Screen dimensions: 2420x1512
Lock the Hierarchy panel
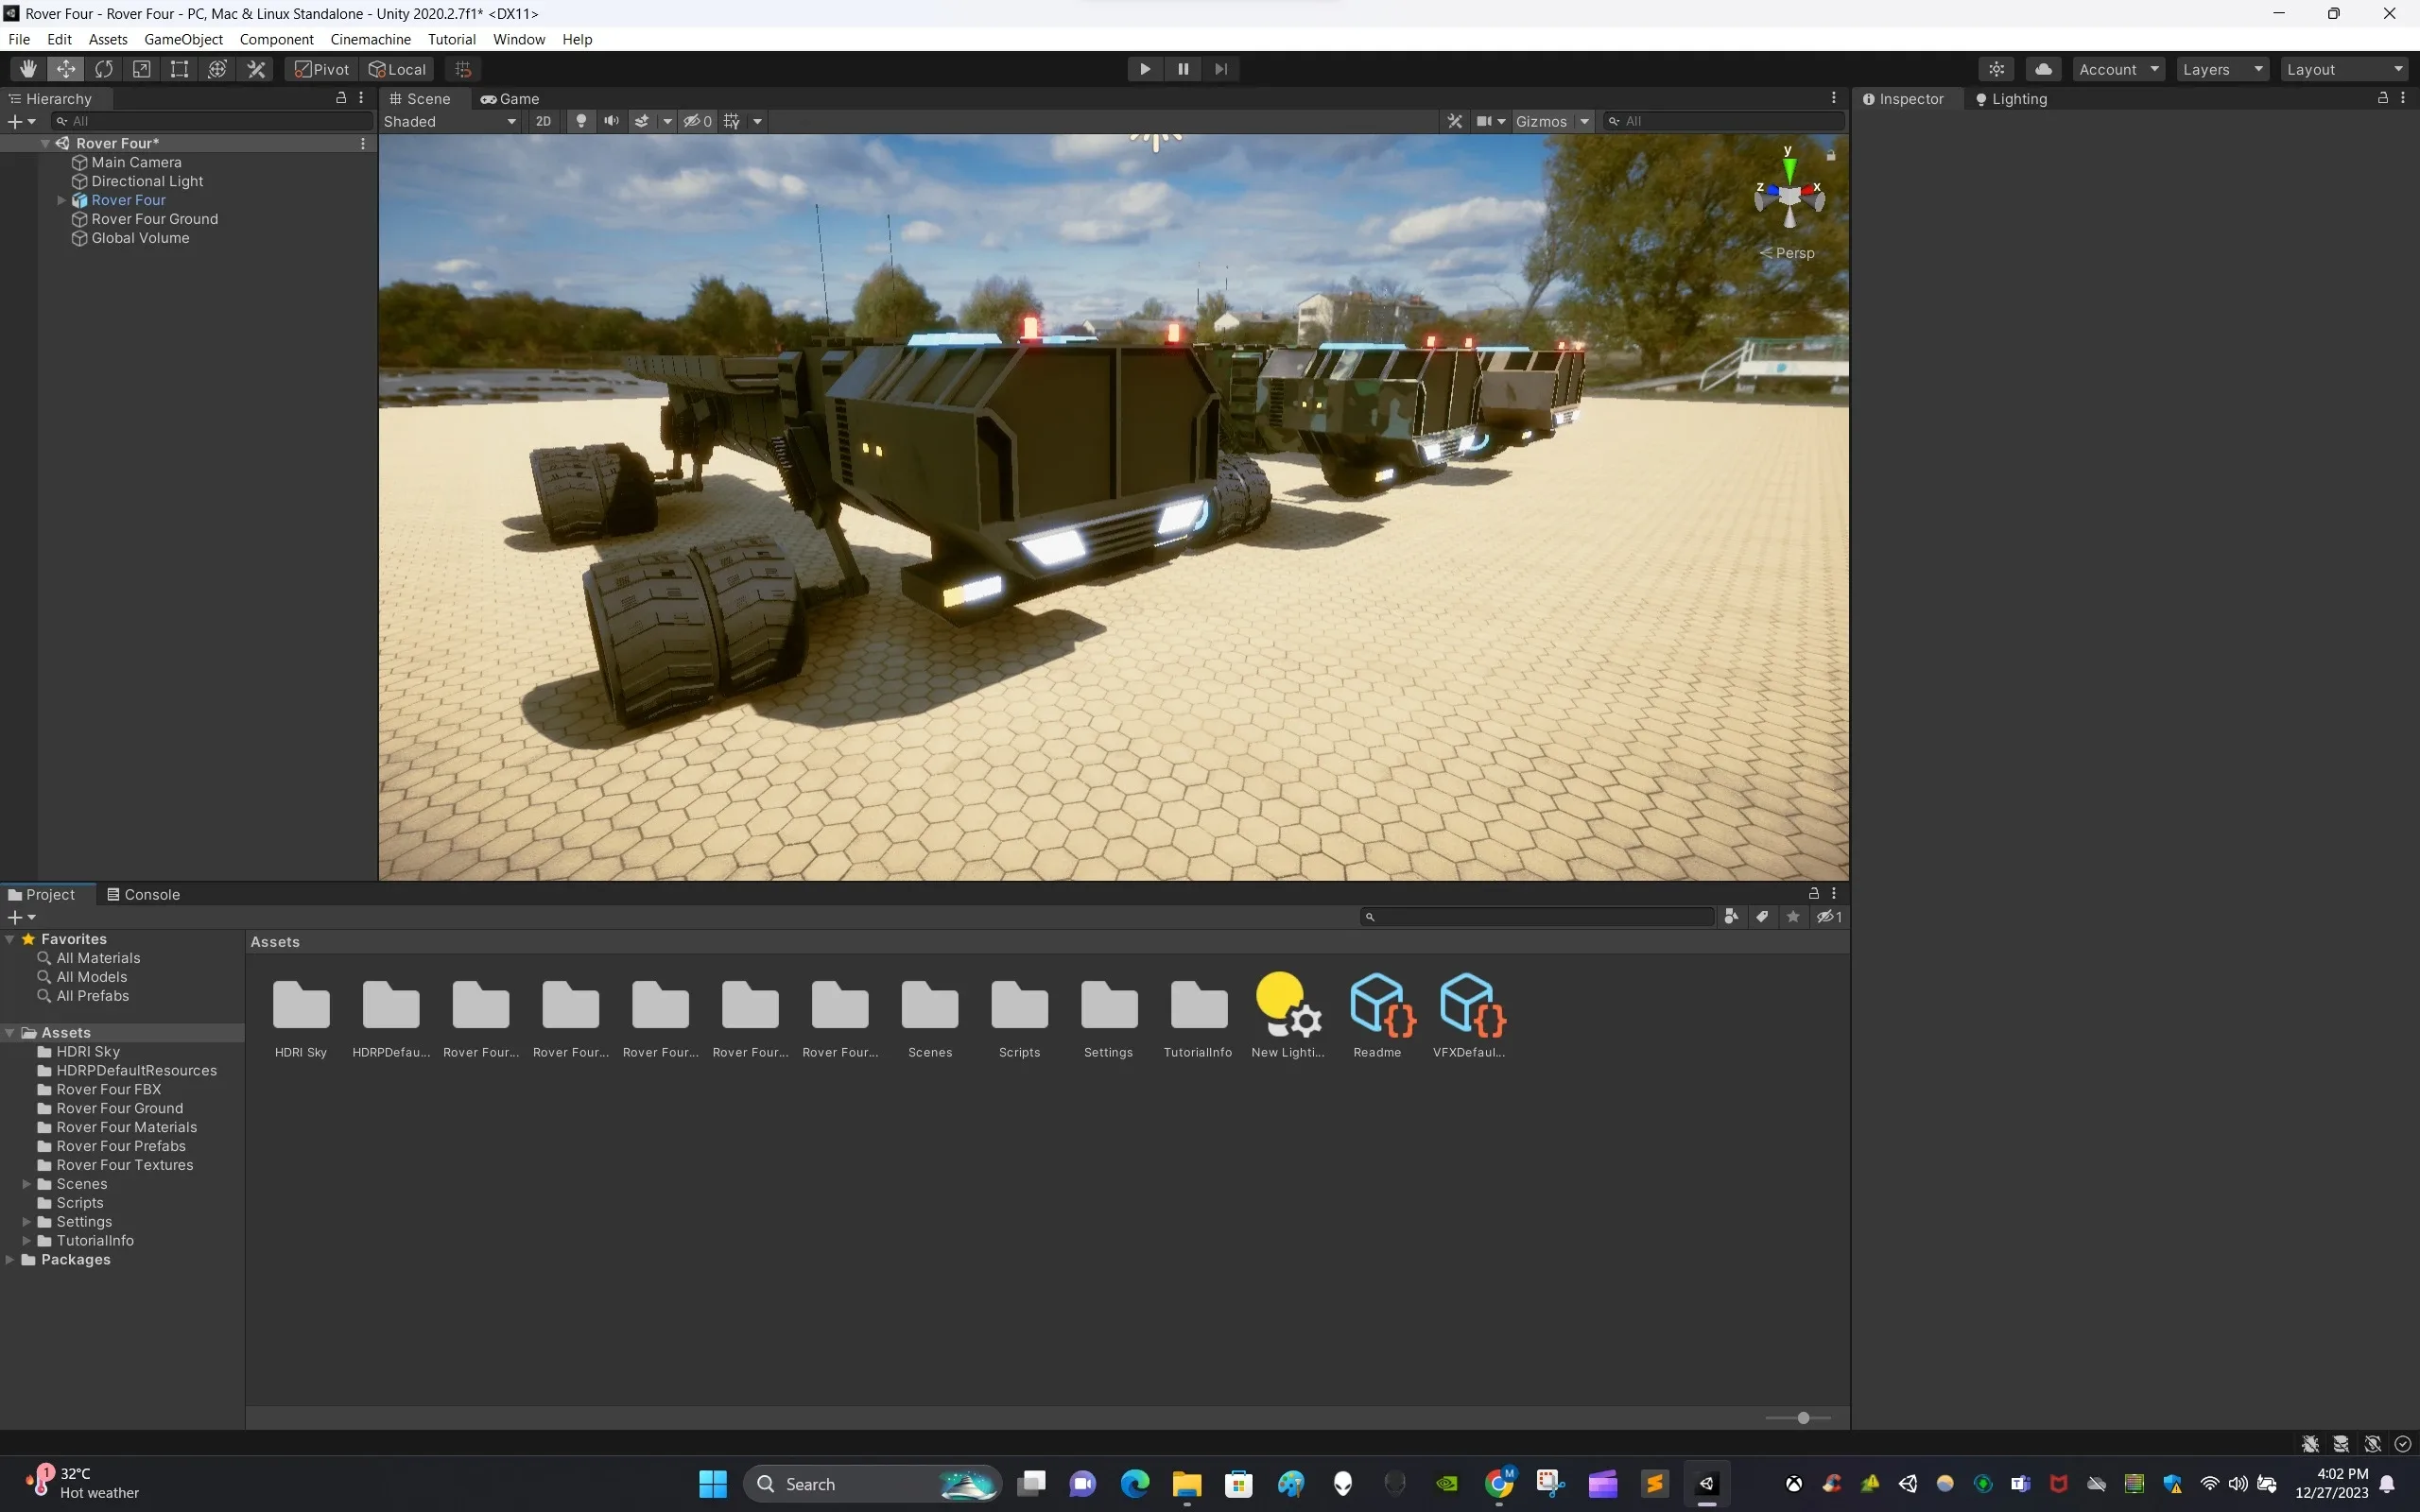(341, 98)
